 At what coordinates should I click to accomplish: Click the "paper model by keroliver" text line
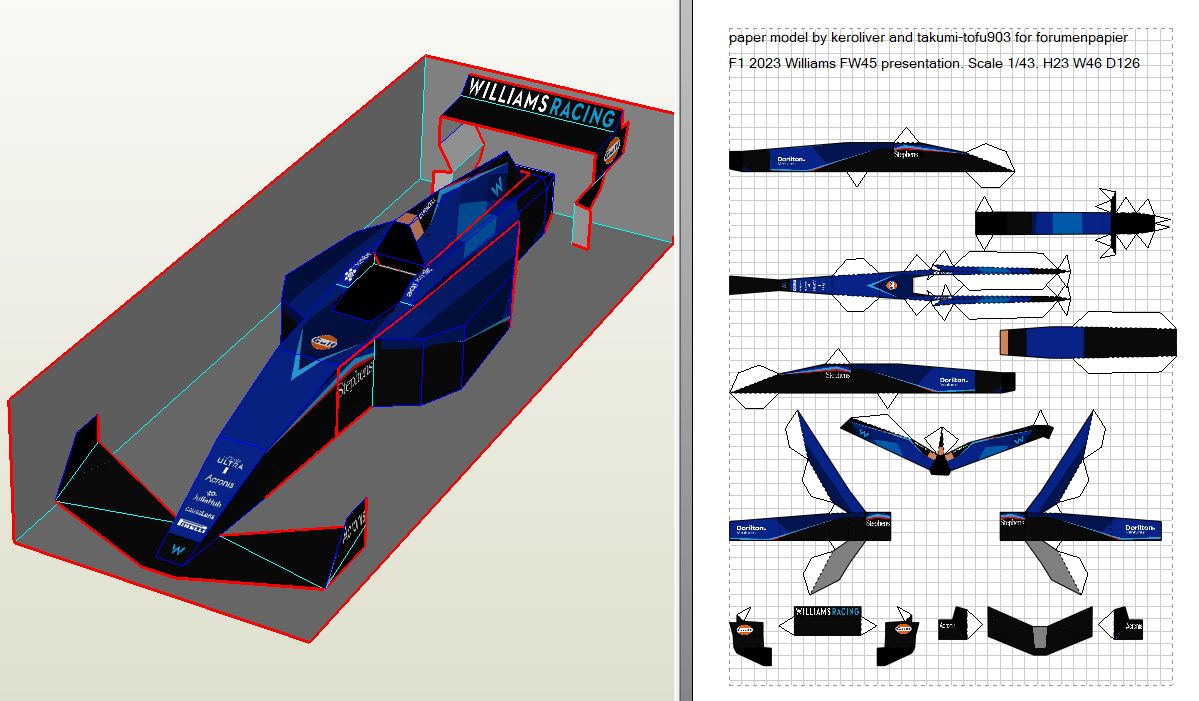927,38
